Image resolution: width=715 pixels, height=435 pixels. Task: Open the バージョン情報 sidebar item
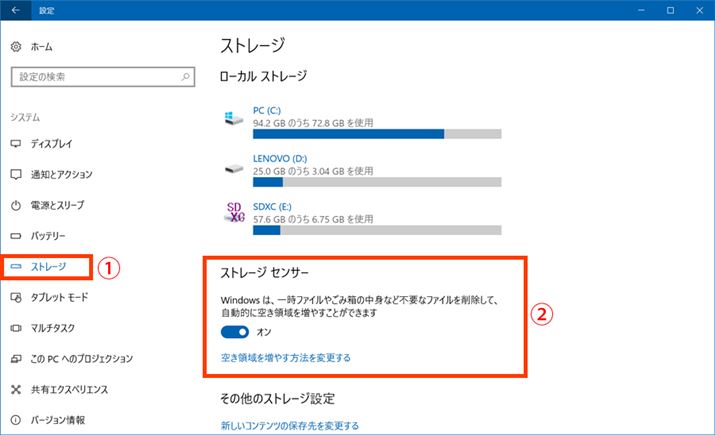pyautogui.click(x=57, y=420)
